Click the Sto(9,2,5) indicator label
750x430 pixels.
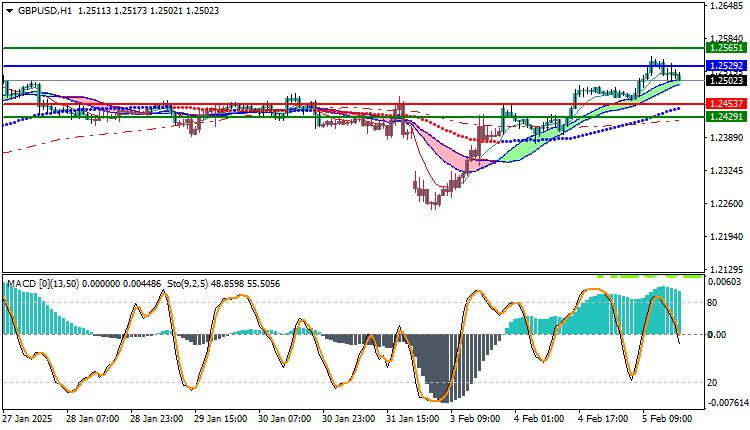click(x=187, y=284)
